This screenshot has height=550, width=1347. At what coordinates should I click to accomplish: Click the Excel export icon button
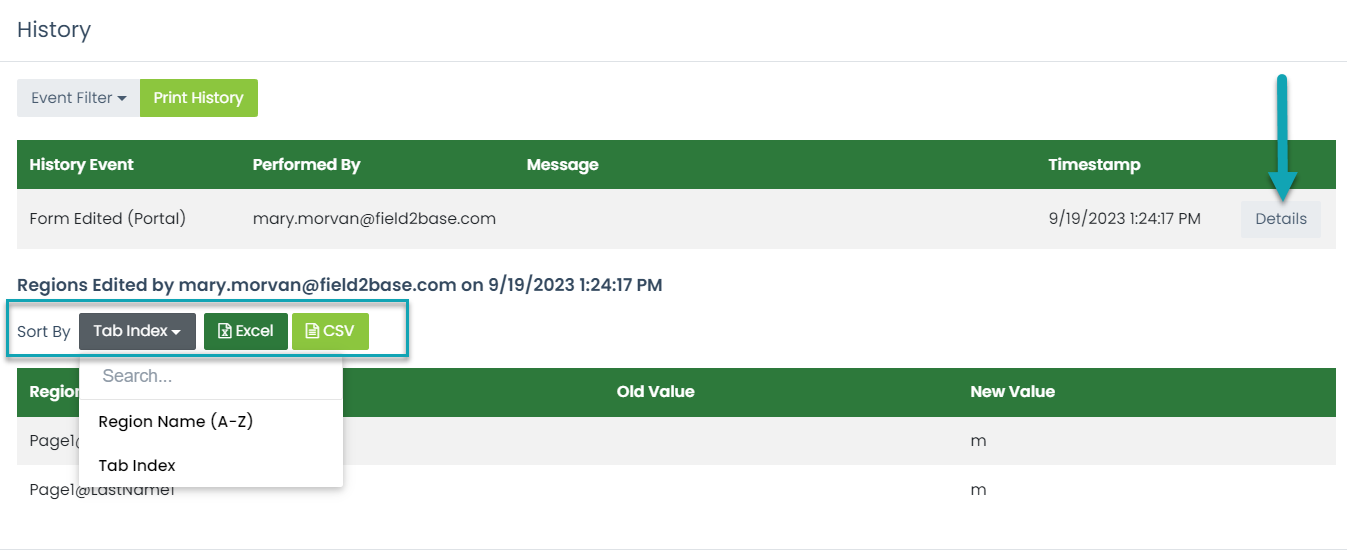(x=245, y=331)
